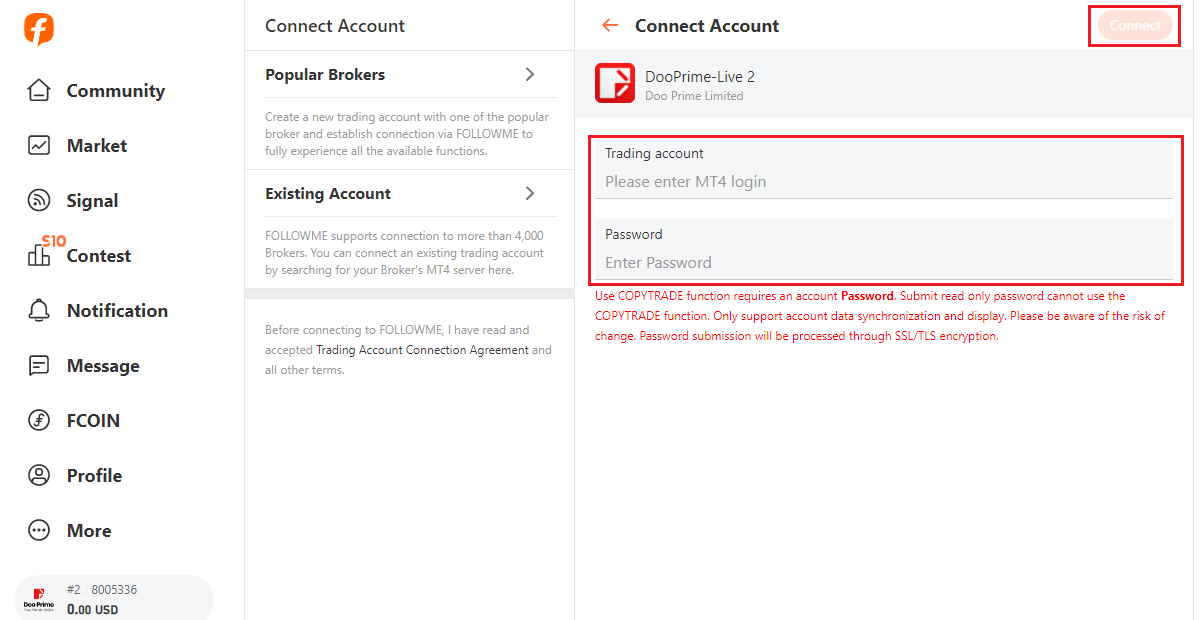This screenshot has height=620, width=1200.
Task: Go back using the orange arrow
Action: pyautogui.click(x=610, y=26)
